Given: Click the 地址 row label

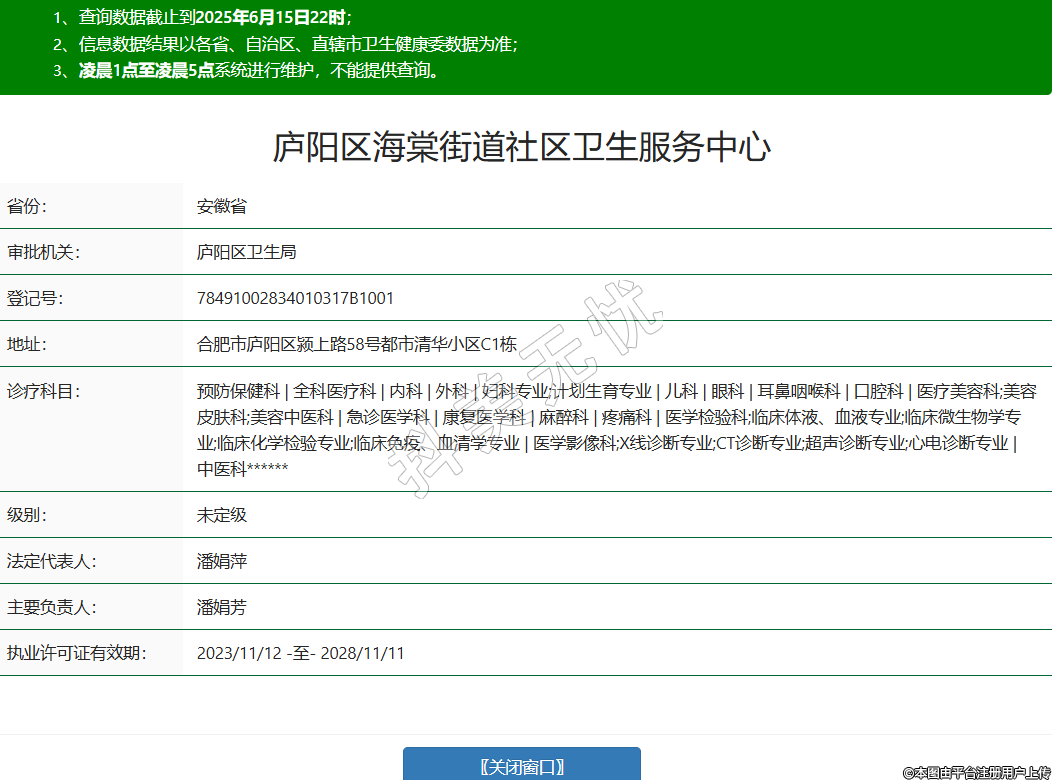Looking at the screenshot, I should (27, 344).
